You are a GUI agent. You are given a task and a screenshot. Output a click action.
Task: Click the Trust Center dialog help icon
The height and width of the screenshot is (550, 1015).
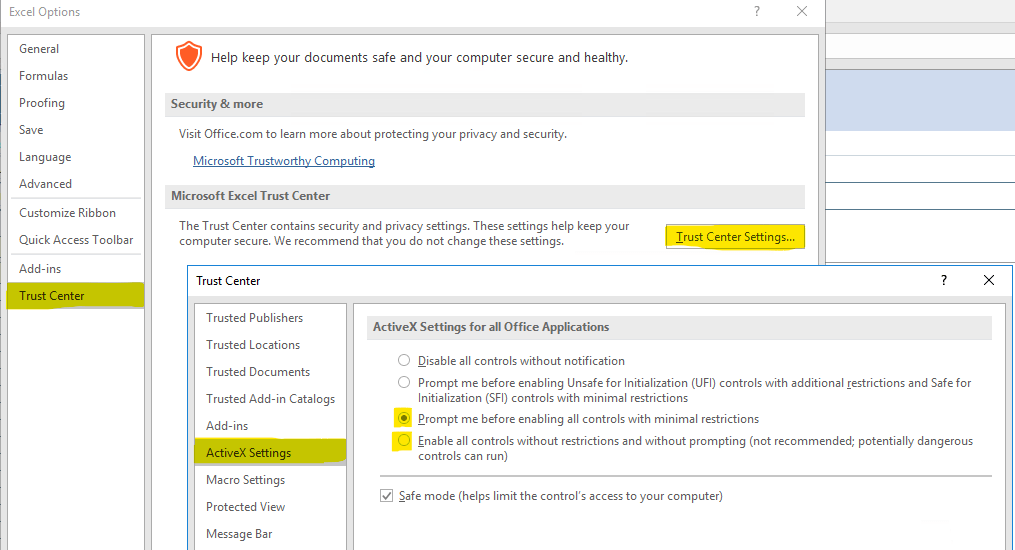pos(944,280)
